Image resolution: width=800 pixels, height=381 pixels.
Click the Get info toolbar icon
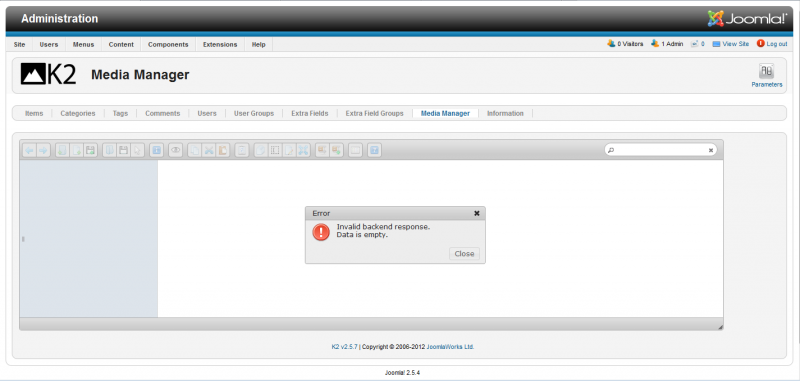(157, 150)
